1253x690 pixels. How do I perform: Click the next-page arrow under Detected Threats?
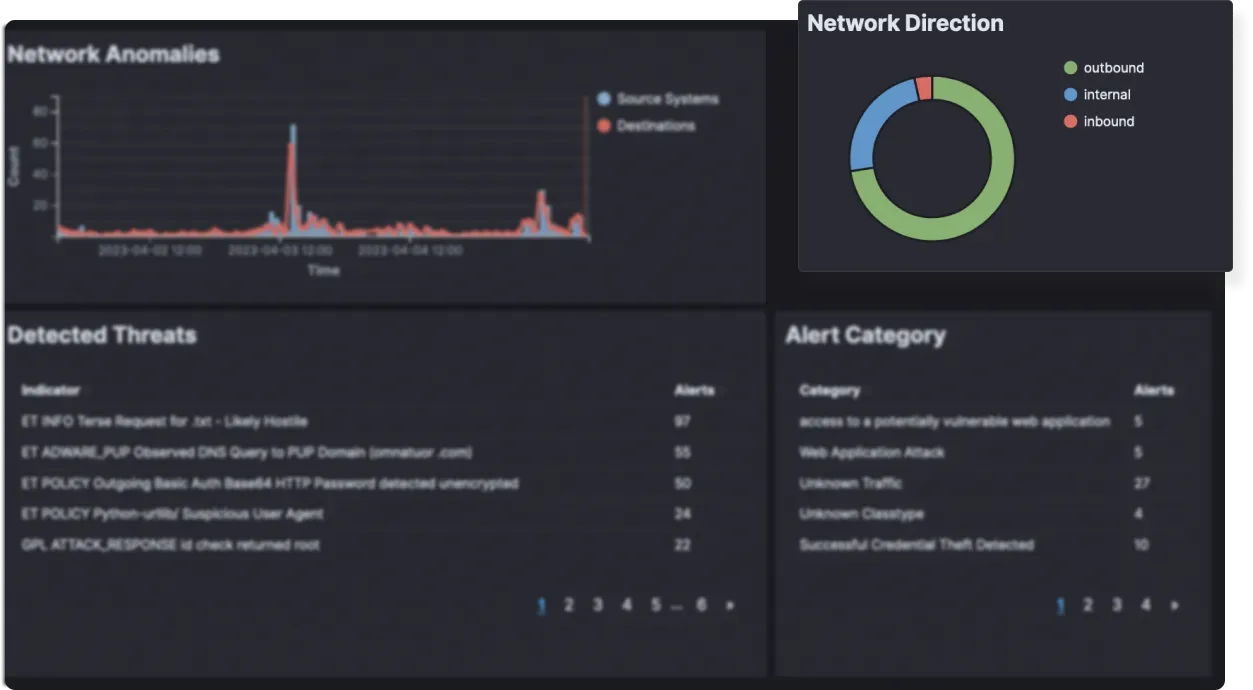tap(731, 605)
